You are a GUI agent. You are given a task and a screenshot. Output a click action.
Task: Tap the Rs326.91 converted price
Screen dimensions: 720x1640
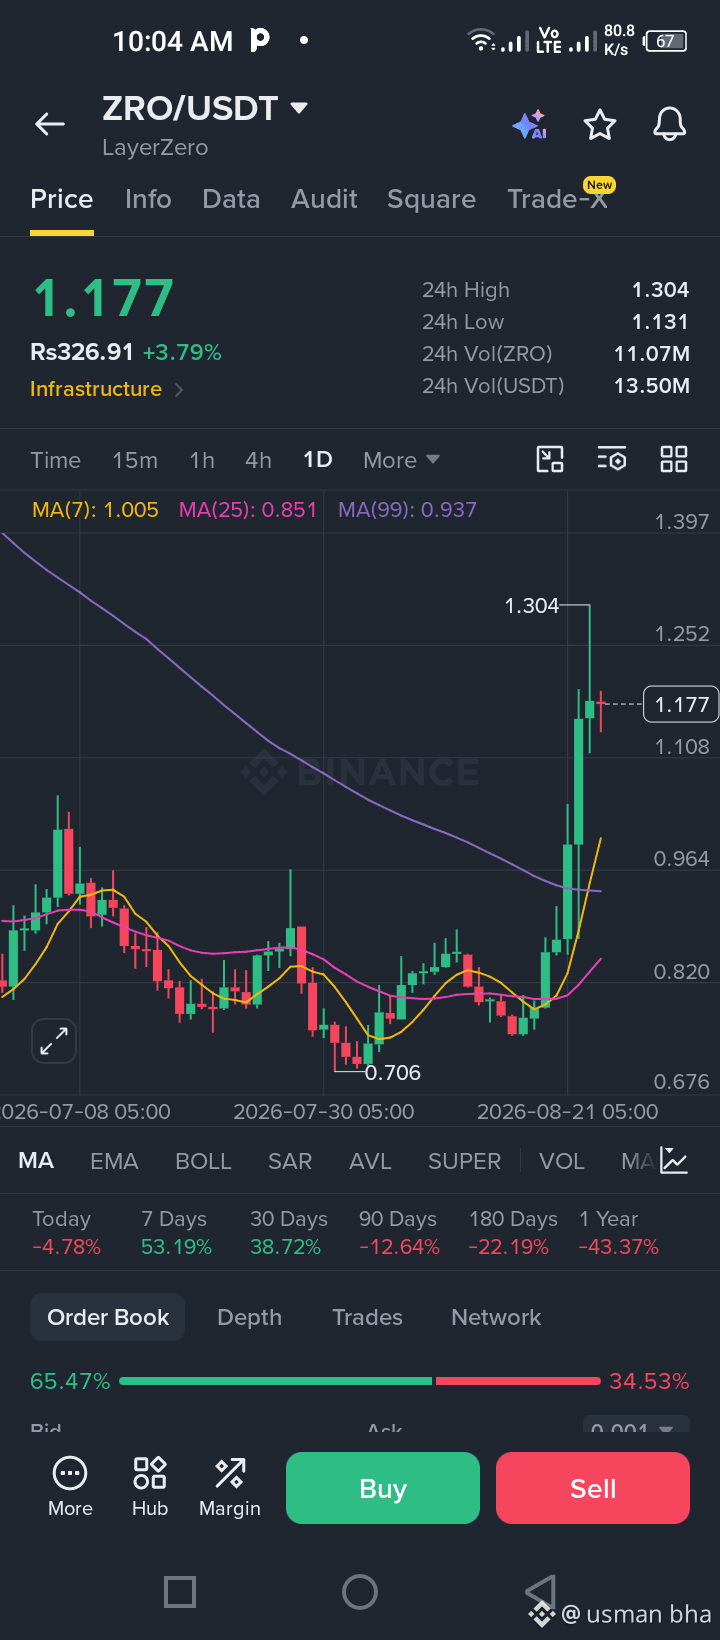(x=82, y=352)
